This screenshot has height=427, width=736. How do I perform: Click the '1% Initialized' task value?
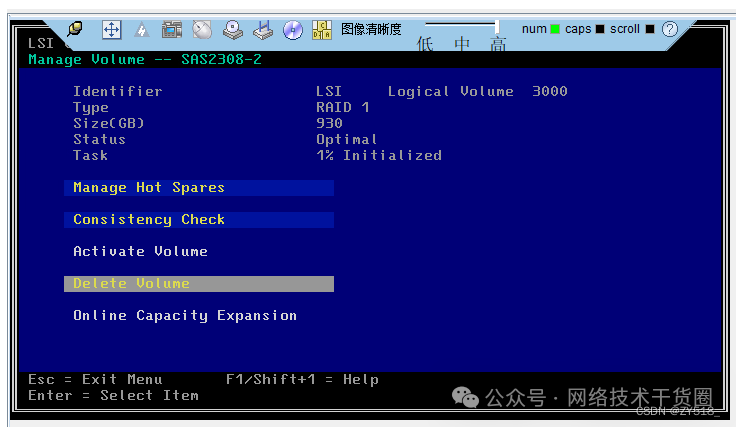tap(379, 155)
